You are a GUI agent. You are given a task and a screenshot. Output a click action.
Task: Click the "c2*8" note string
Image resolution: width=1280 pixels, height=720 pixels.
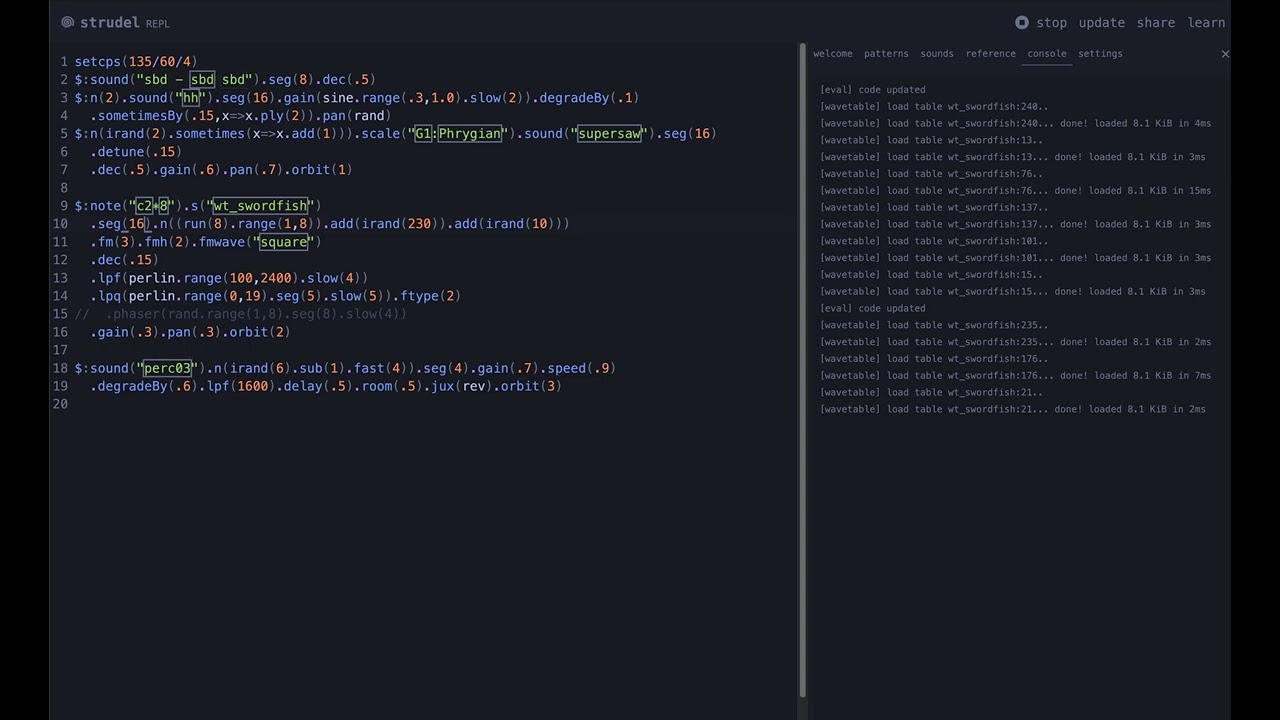pos(152,206)
